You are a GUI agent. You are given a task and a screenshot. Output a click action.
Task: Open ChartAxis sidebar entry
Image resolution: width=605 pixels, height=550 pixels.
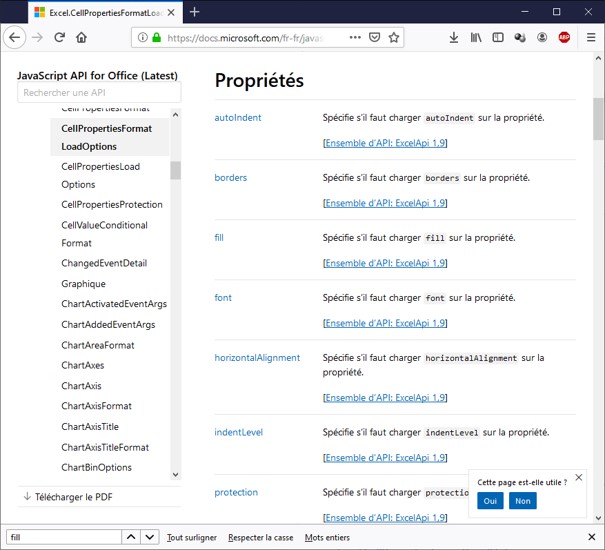[81, 386]
